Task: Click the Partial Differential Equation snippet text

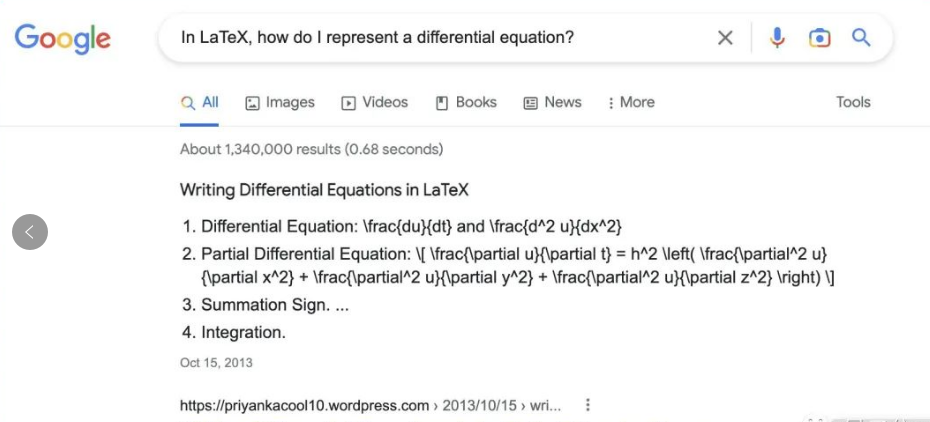Action: [x=517, y=266]
